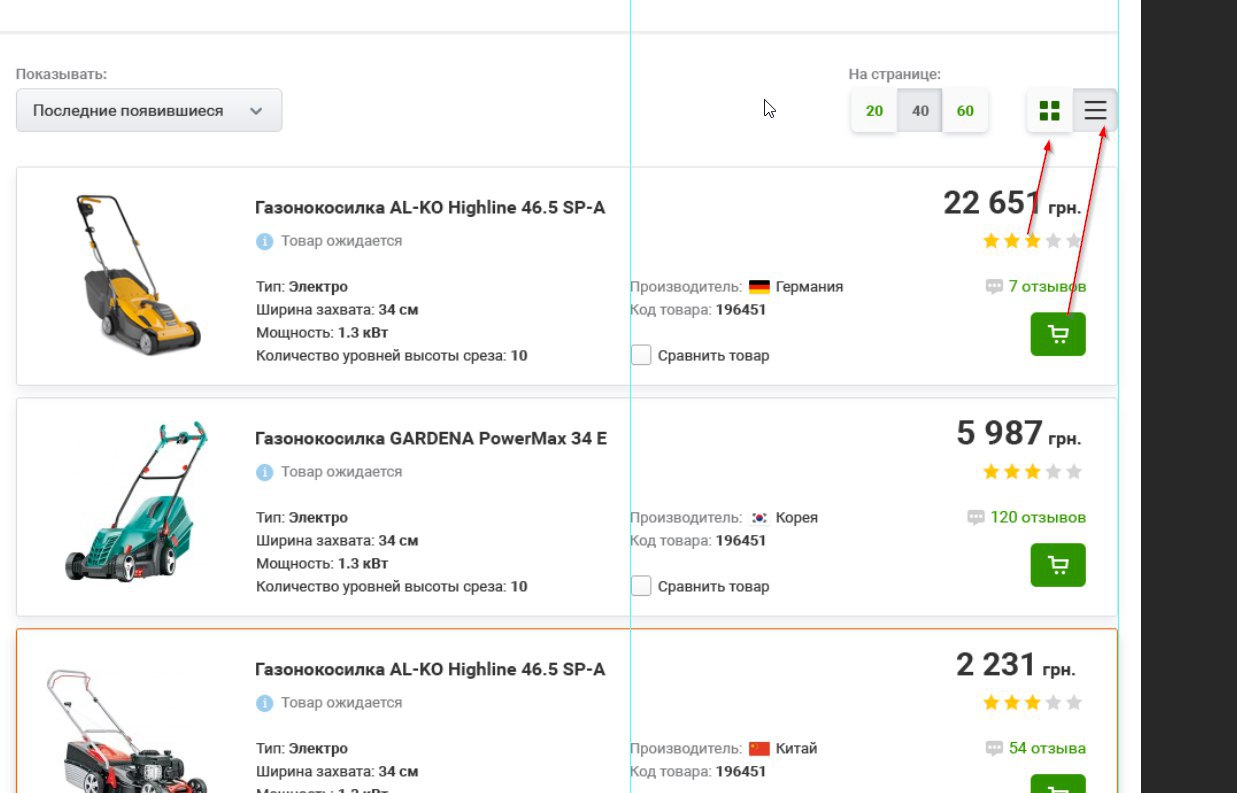1237x793 pixels.
Task: Click the comment bubble next to 7 отзывов
Action: [994, 287]
